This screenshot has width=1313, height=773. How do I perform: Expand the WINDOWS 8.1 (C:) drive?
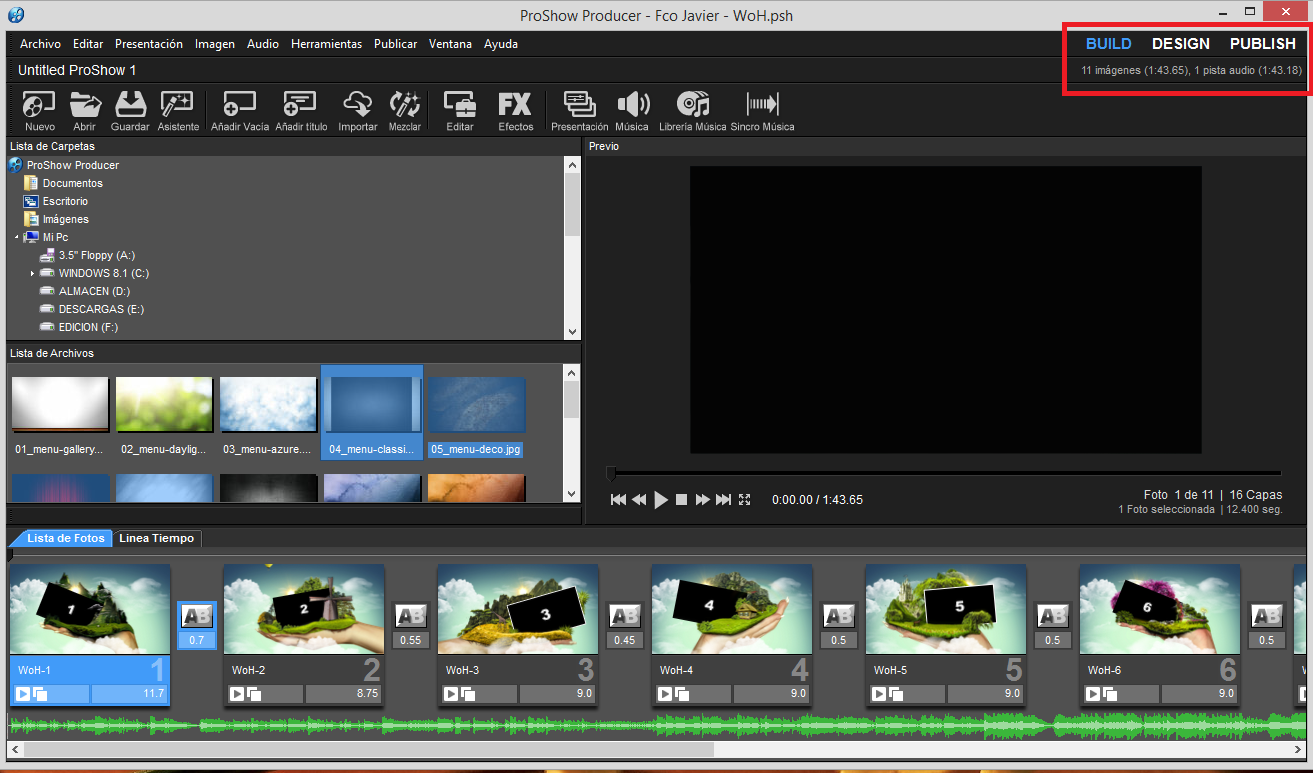(33, 273)
